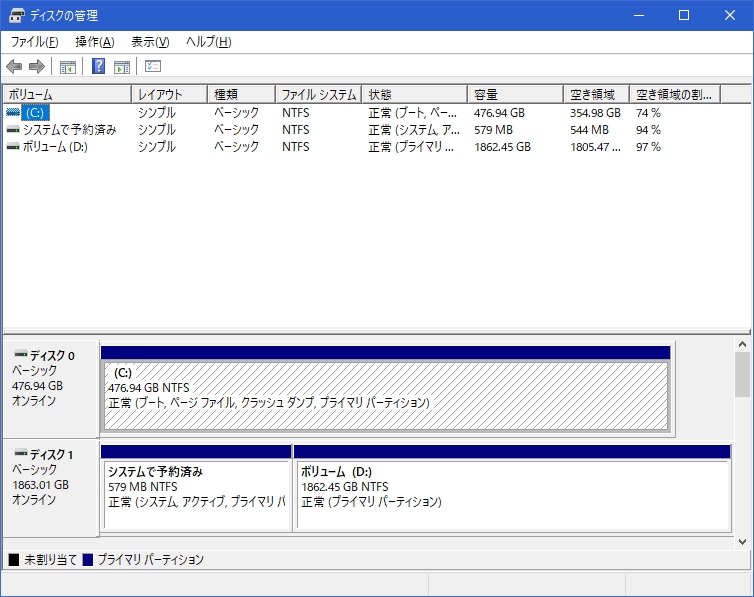
Task: Close the Disk Management window
Action: [x=729, y=15]
